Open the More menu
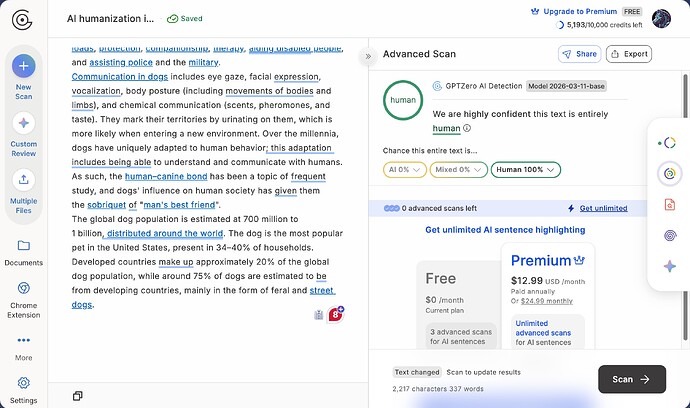 [24, 348]
